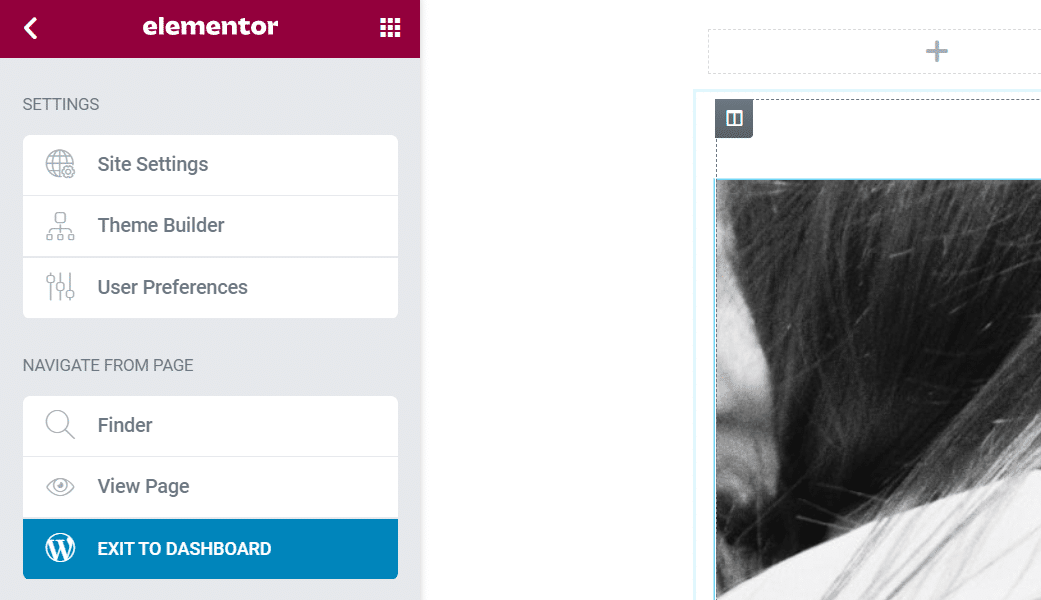Click the section column-layout handle icon
This screenshot has width=1041, height=600.
click(x=734, y=118)
